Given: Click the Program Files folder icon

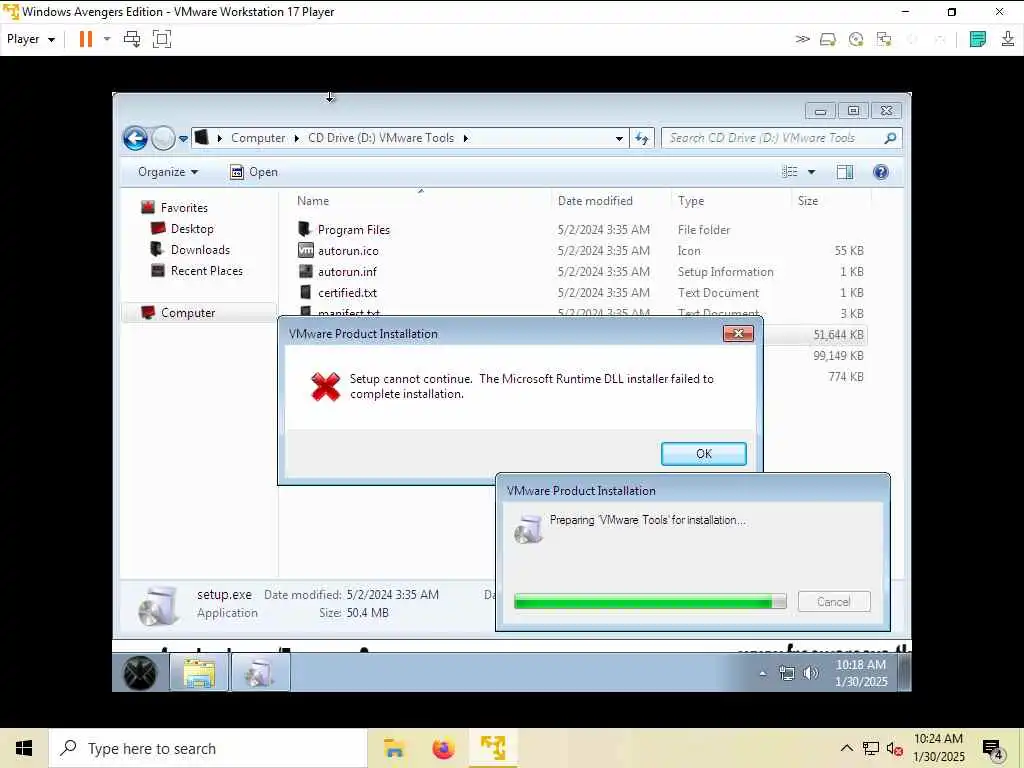Looking at the screenshot, I should [x=305, y=229].
